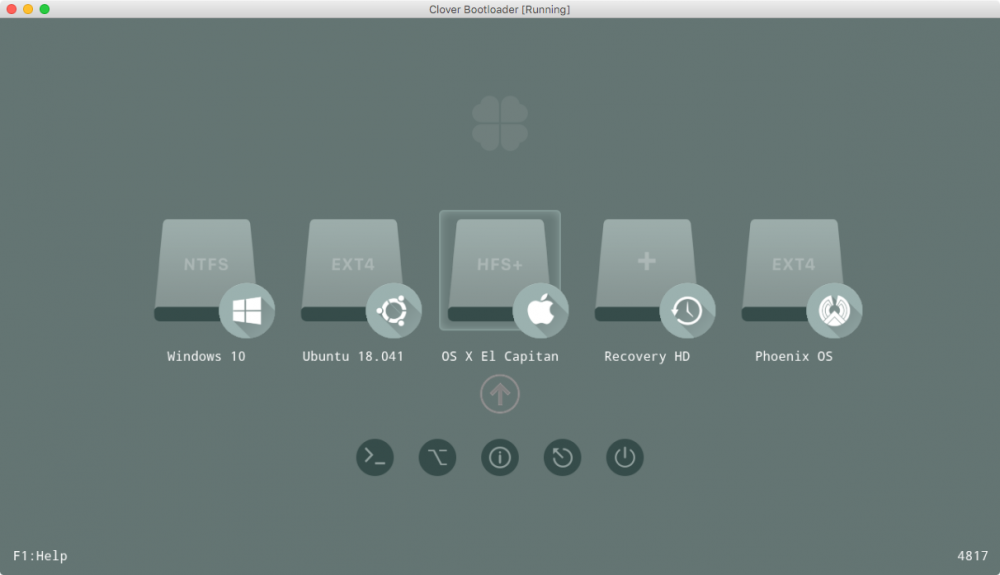Click the "Phoenix OS" label
Viewport: 1000px width, 575px height.
click(793, 356)
